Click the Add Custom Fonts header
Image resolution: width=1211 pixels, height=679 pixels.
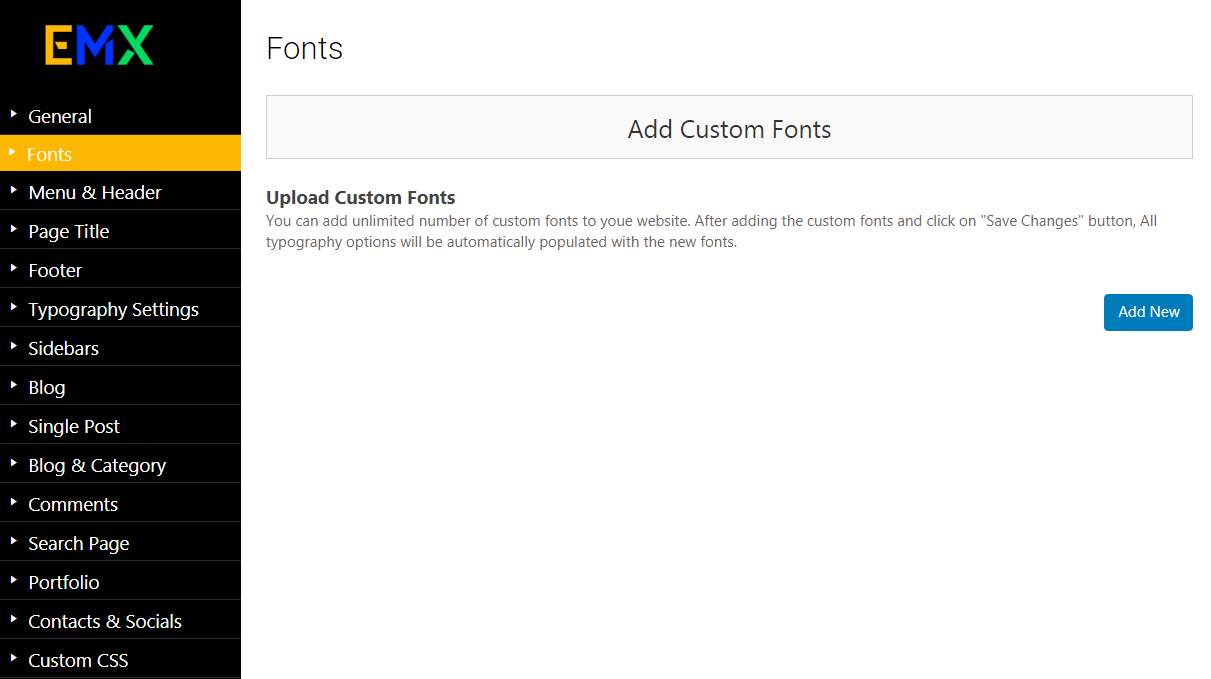pyautogui.click(x=729, y=128)
